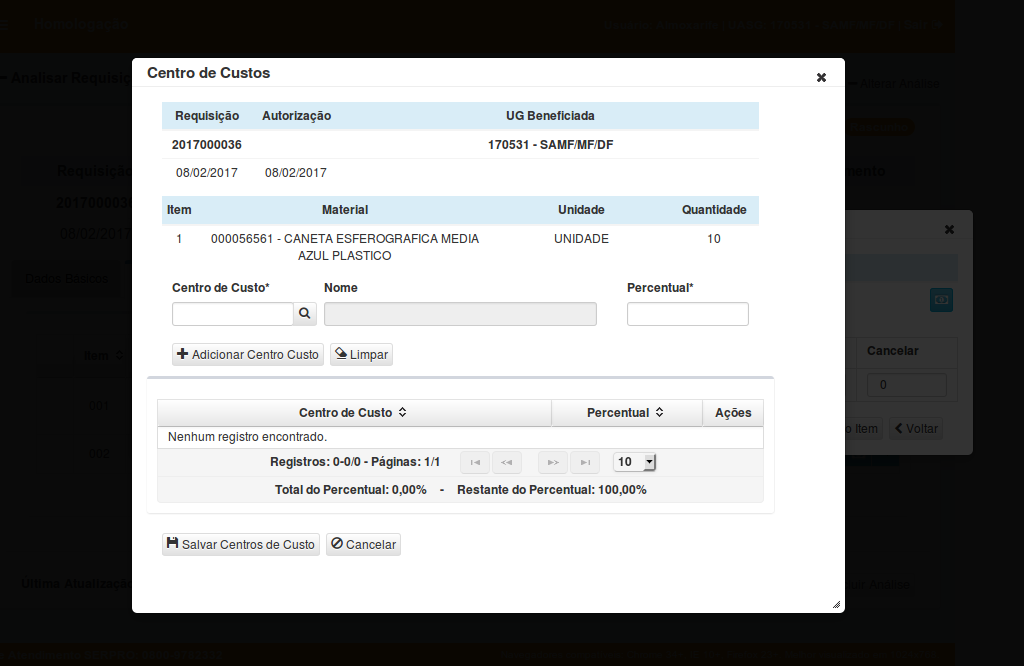Click the Quantidade column header
1024x666 pixels.
[x=714, y=210]
